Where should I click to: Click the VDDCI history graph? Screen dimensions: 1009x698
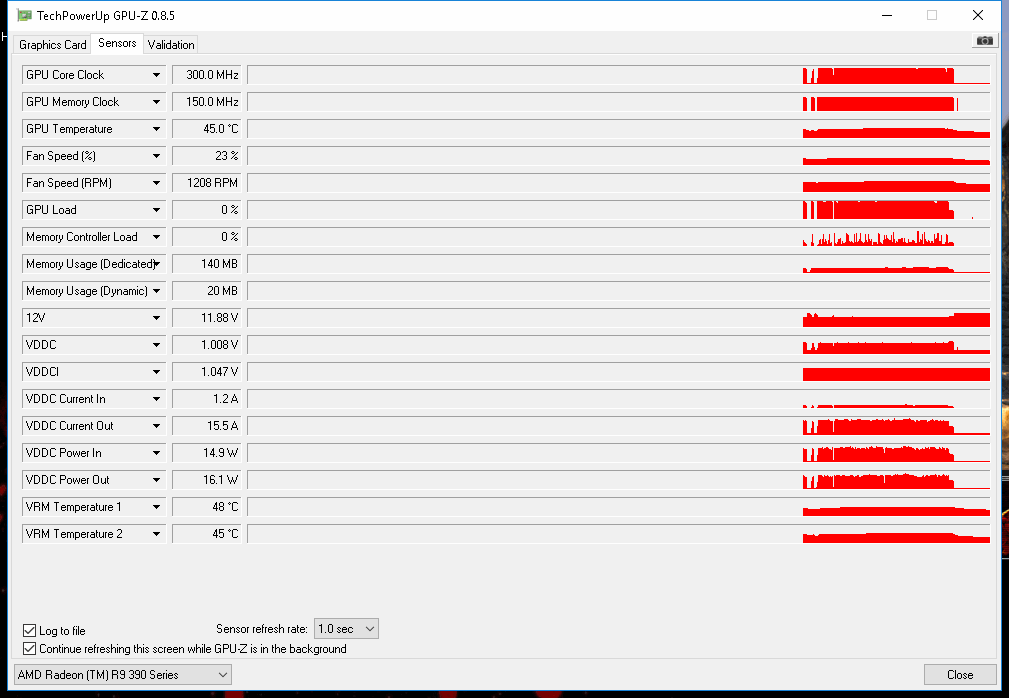pyautogui.click(x=619, y=372)
